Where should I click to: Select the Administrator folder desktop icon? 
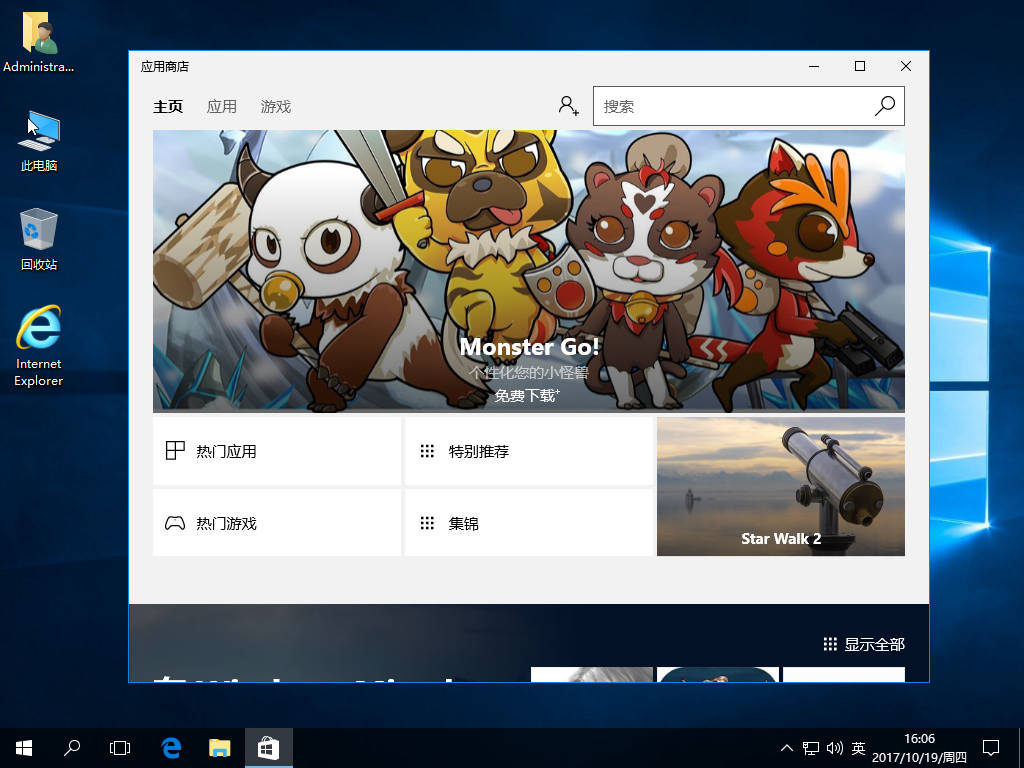click(39, 44)
